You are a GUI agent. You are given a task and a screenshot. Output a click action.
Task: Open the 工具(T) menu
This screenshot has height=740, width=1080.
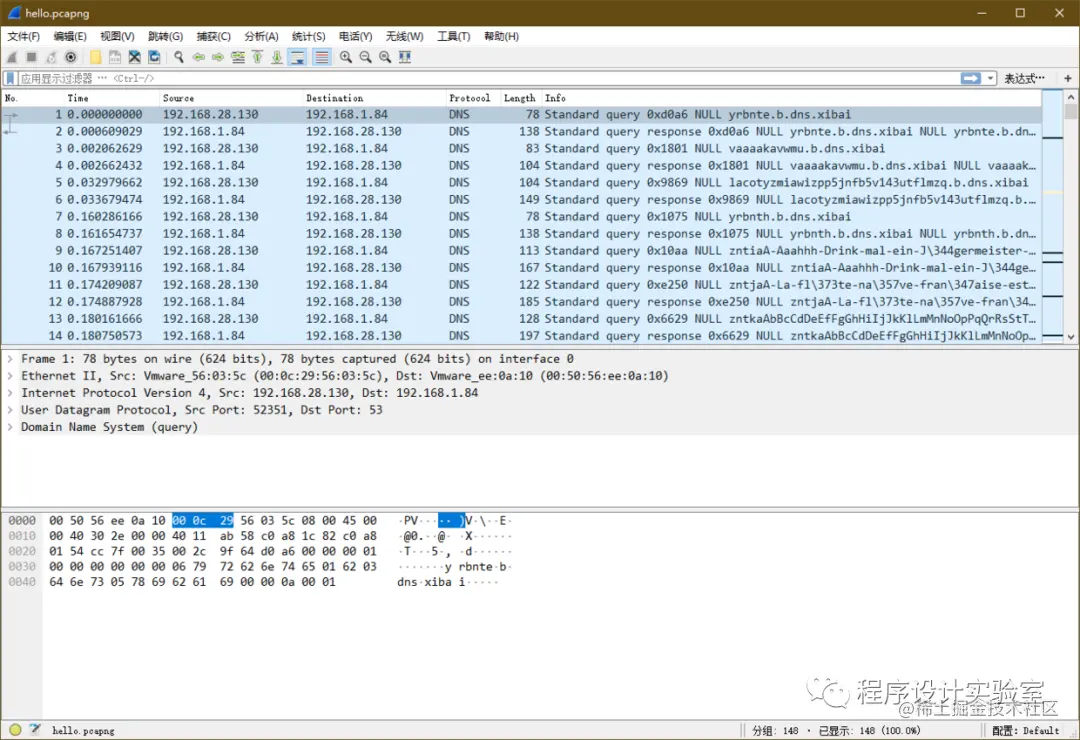pos(453,37)
